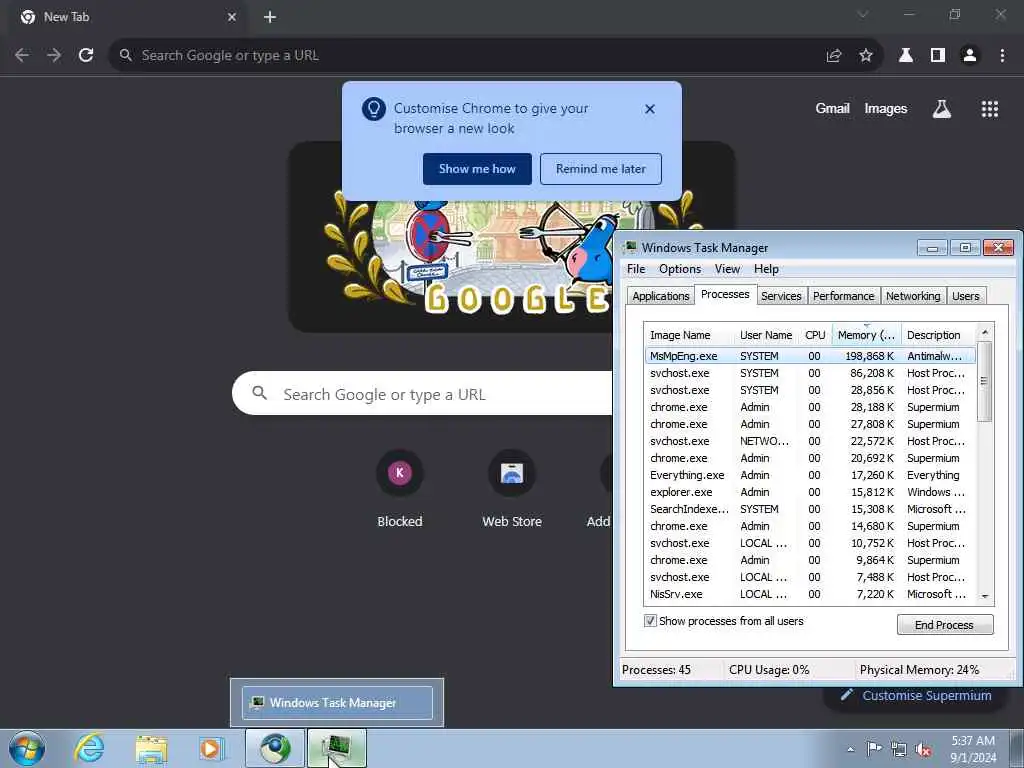Open network status tray icon

pyautogui.click(x=899, y=749)
